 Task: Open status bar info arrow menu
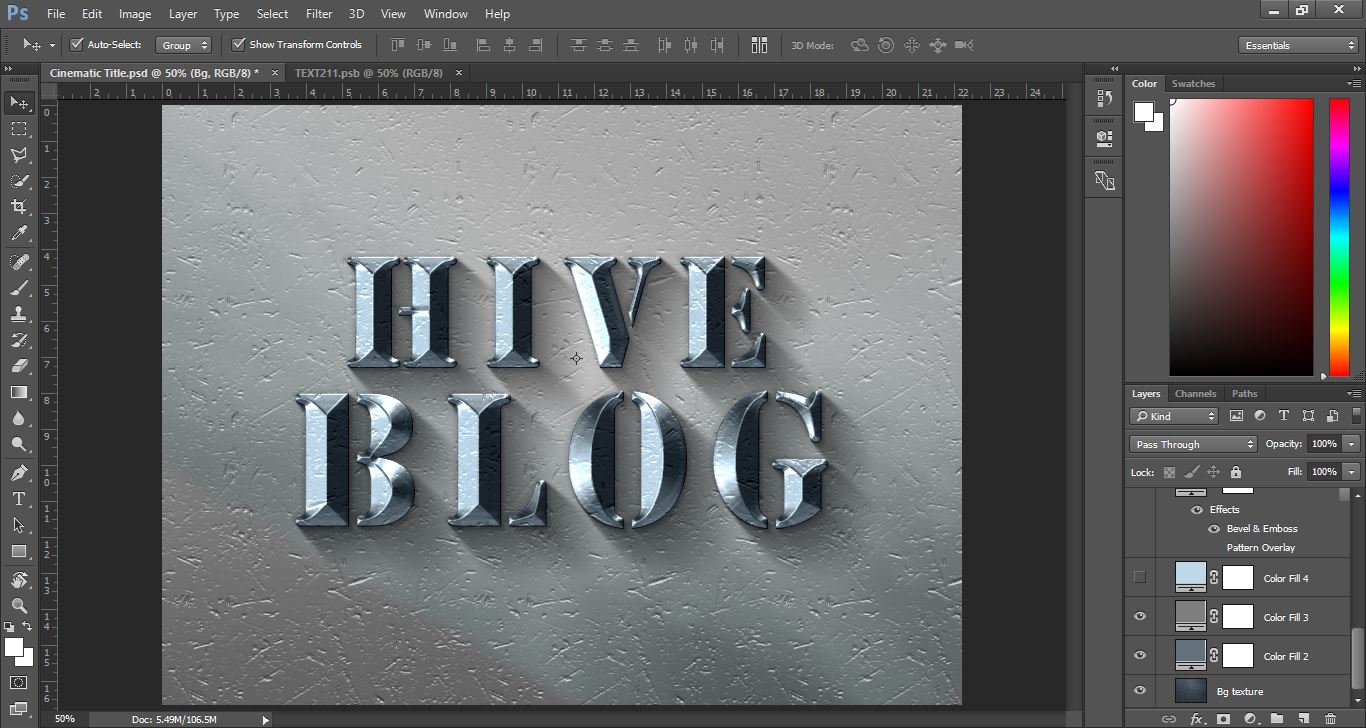click(x=265, y=719)
